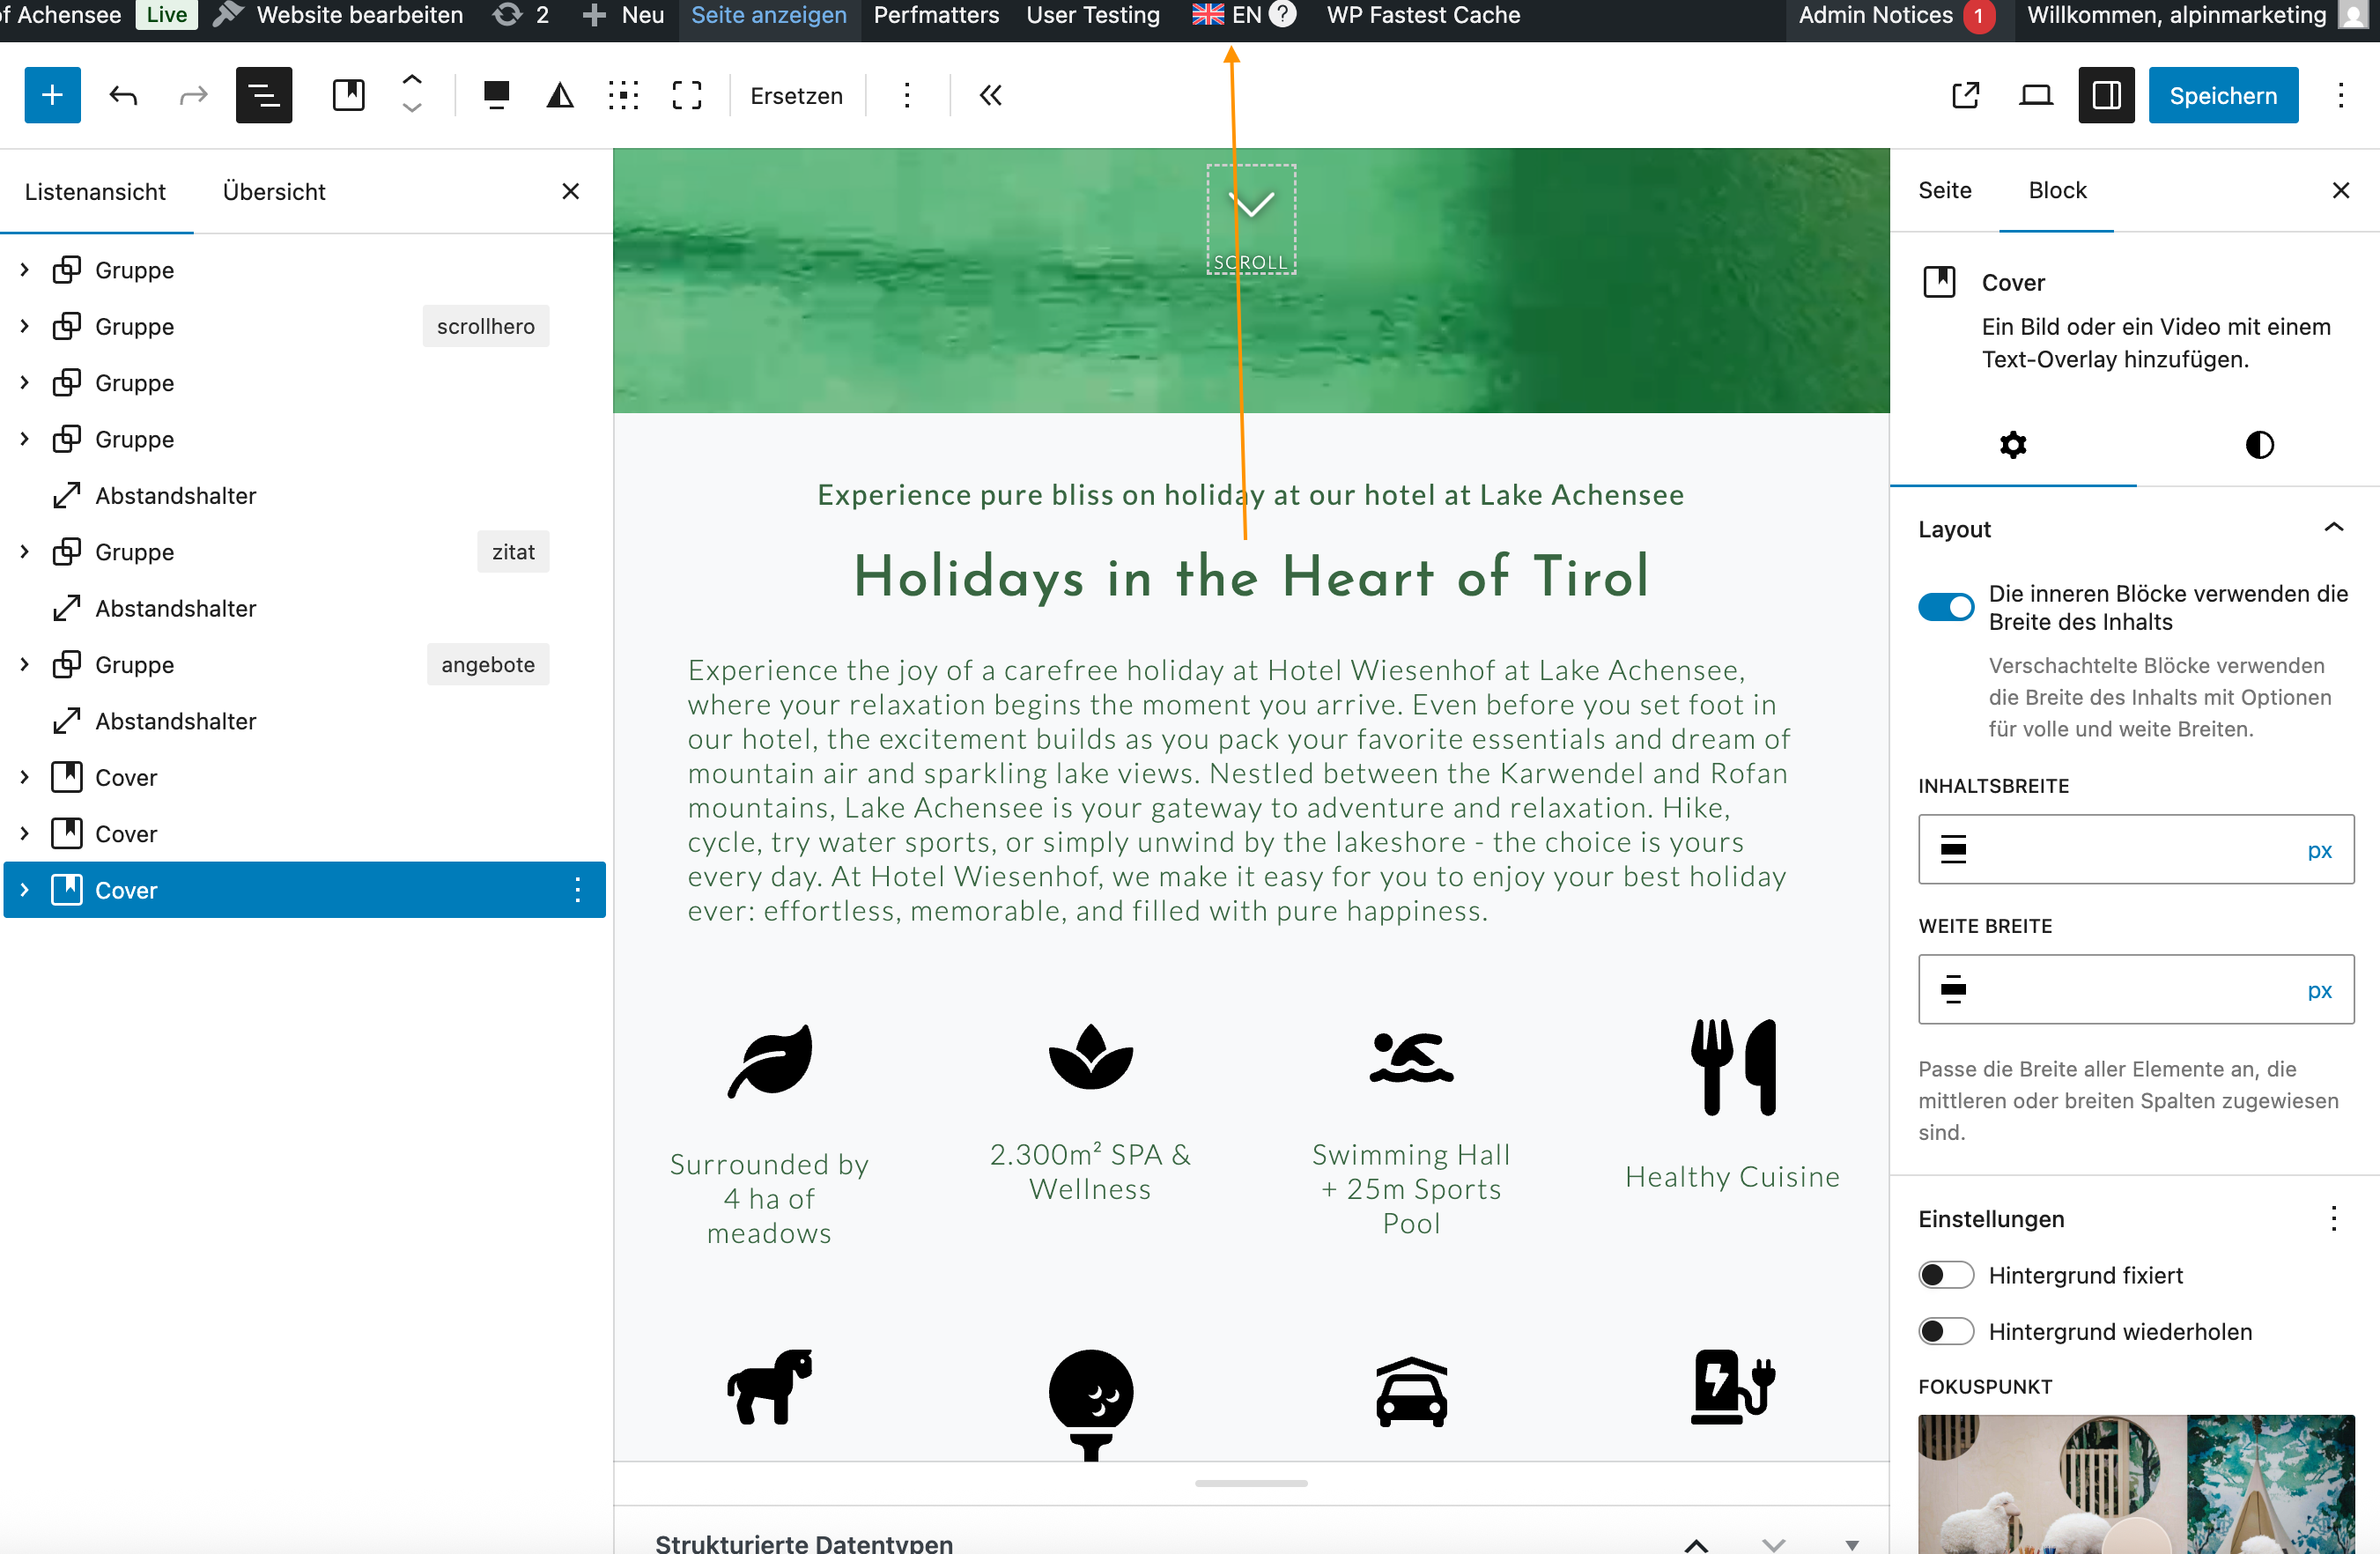Switch to the Übersicht tab
The height and width of the screenshot is (1554, 2380).
274,191
